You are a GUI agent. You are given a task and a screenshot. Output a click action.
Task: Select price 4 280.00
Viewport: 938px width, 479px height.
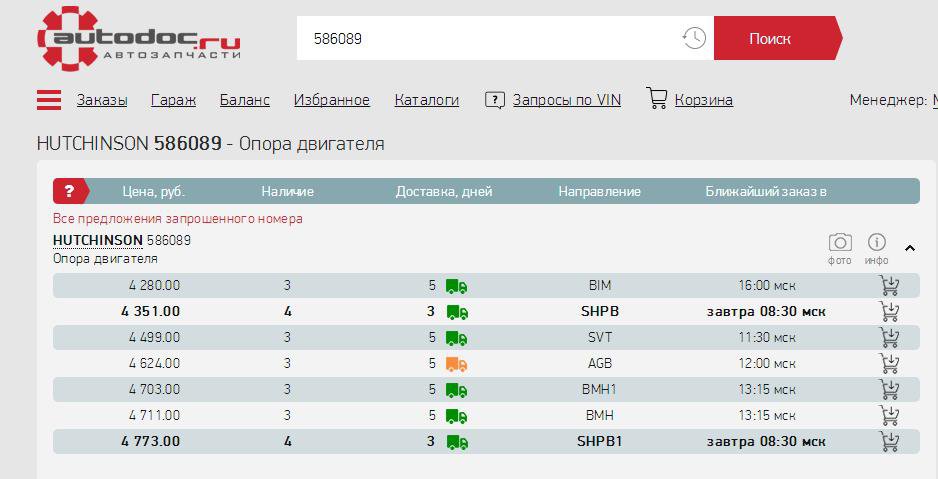pos(154,285)
